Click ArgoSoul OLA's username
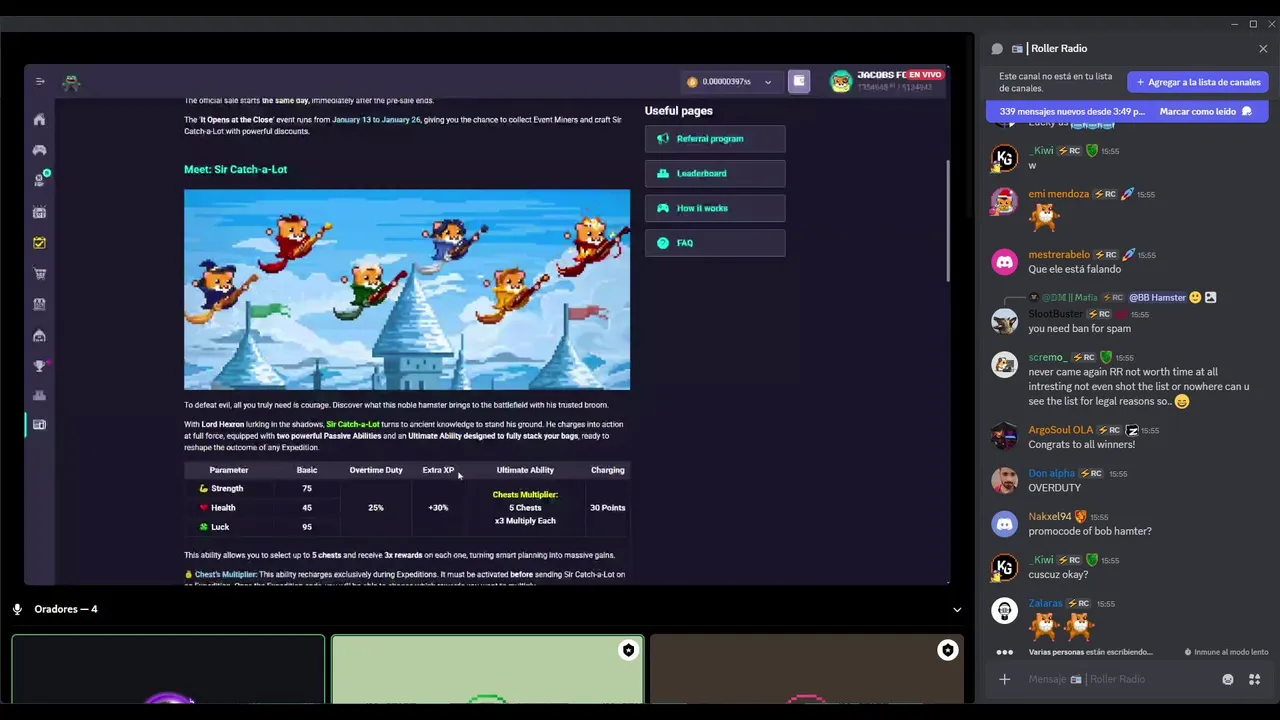Screen dimensions: 1280x720 coord(1061,431)
